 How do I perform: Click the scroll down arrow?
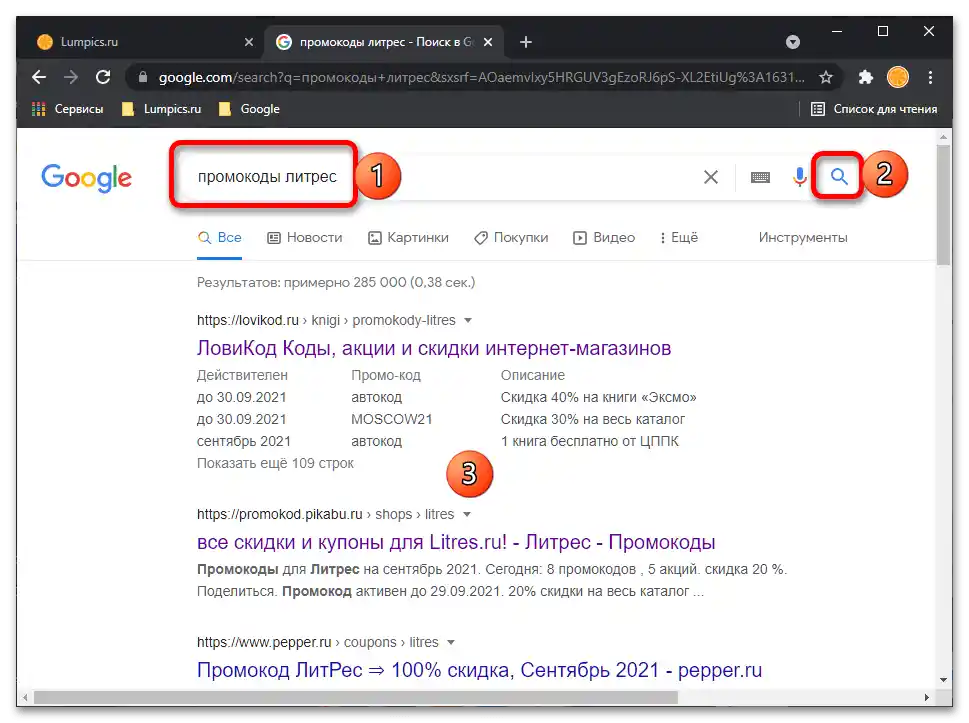[x=943, y=680]
